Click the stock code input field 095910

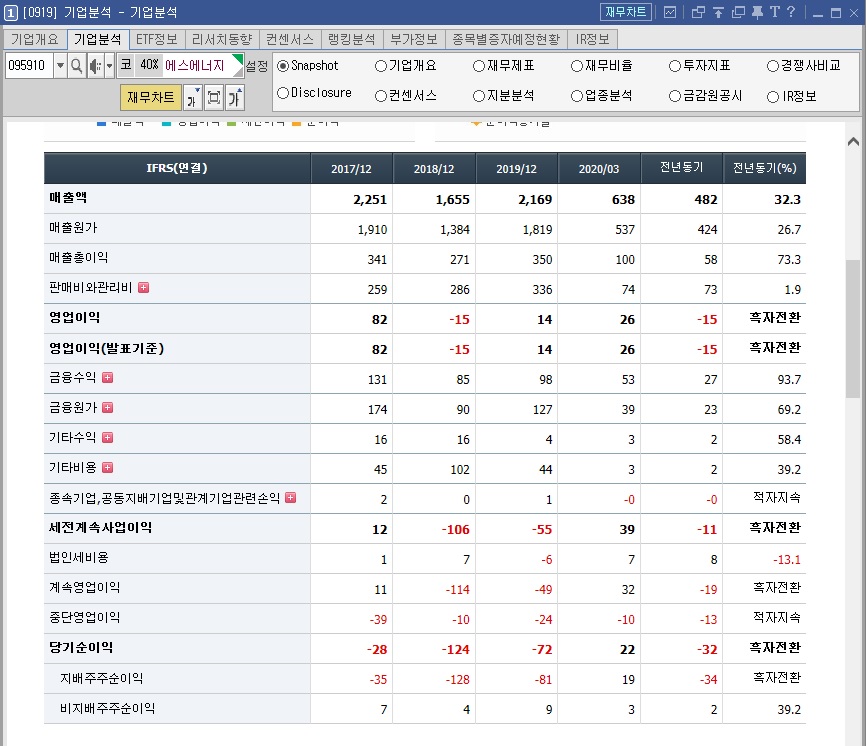(29, 66)
